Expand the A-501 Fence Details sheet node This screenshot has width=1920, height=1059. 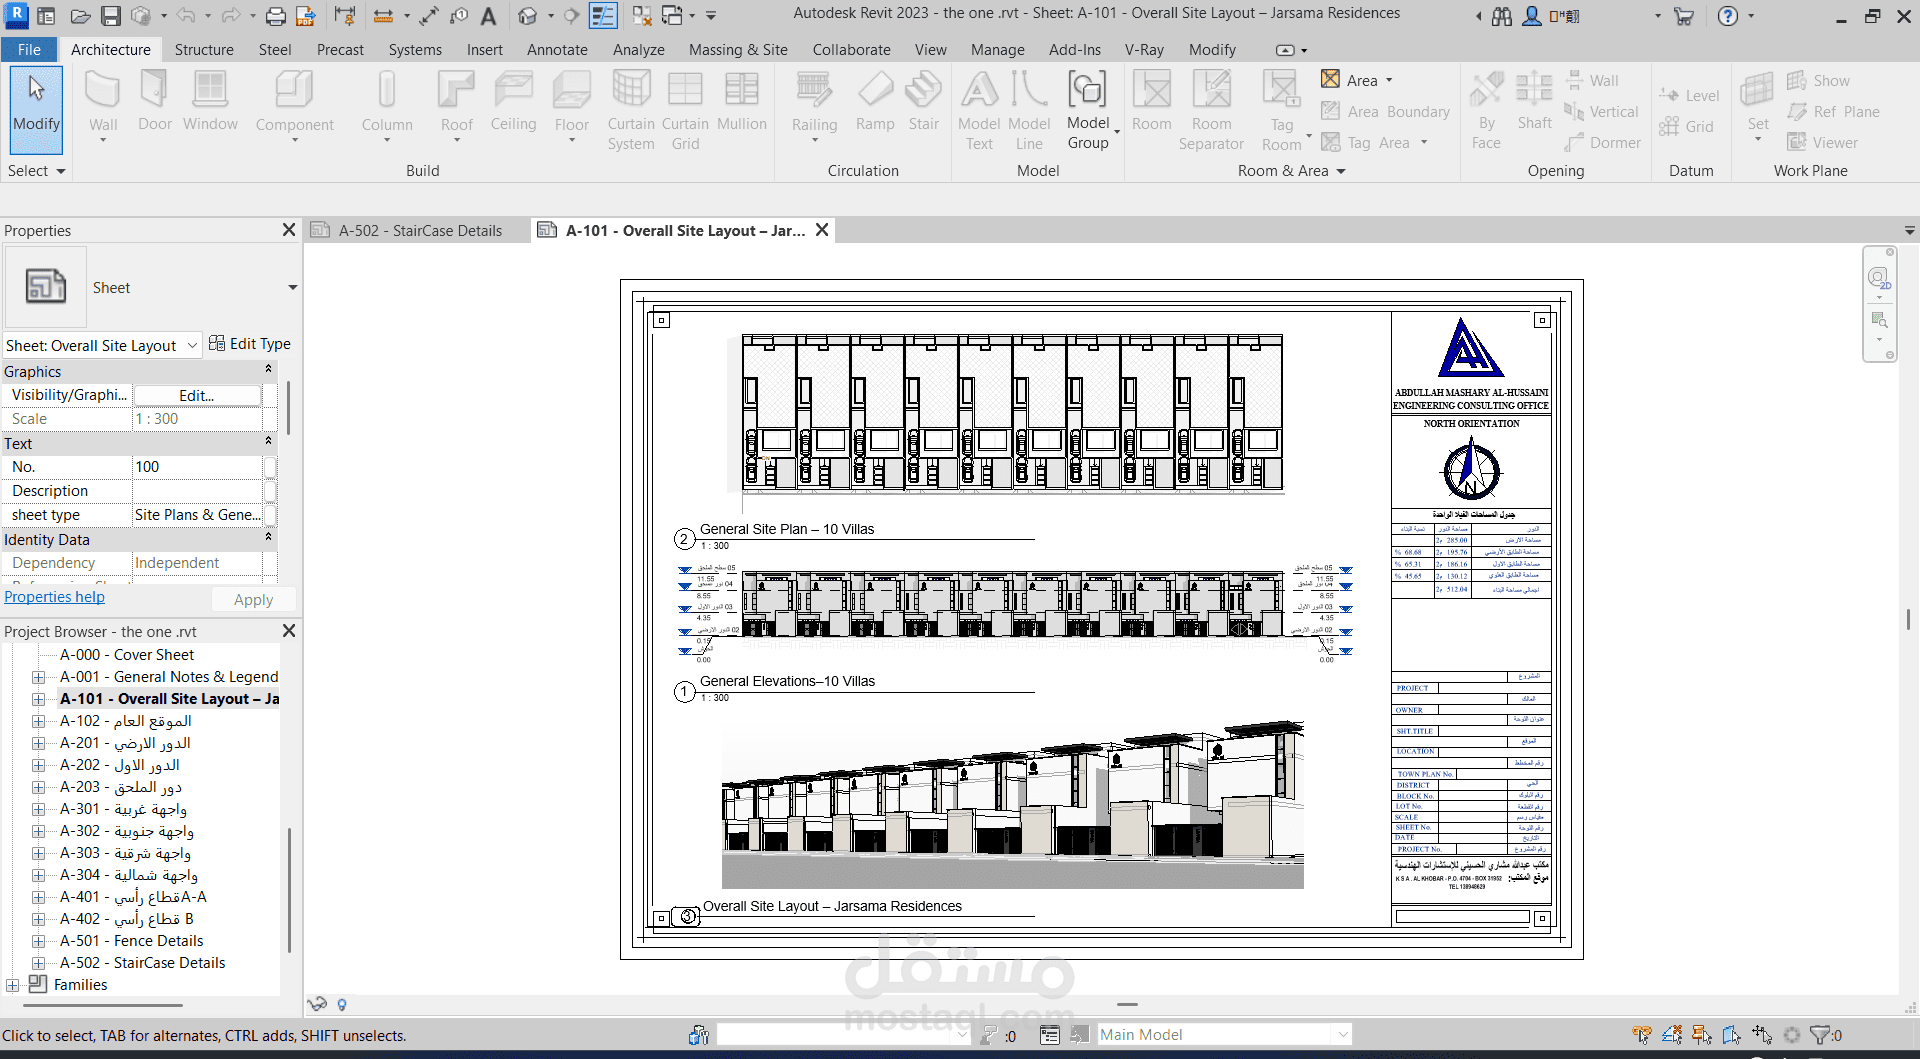click(x=38, y=941)
